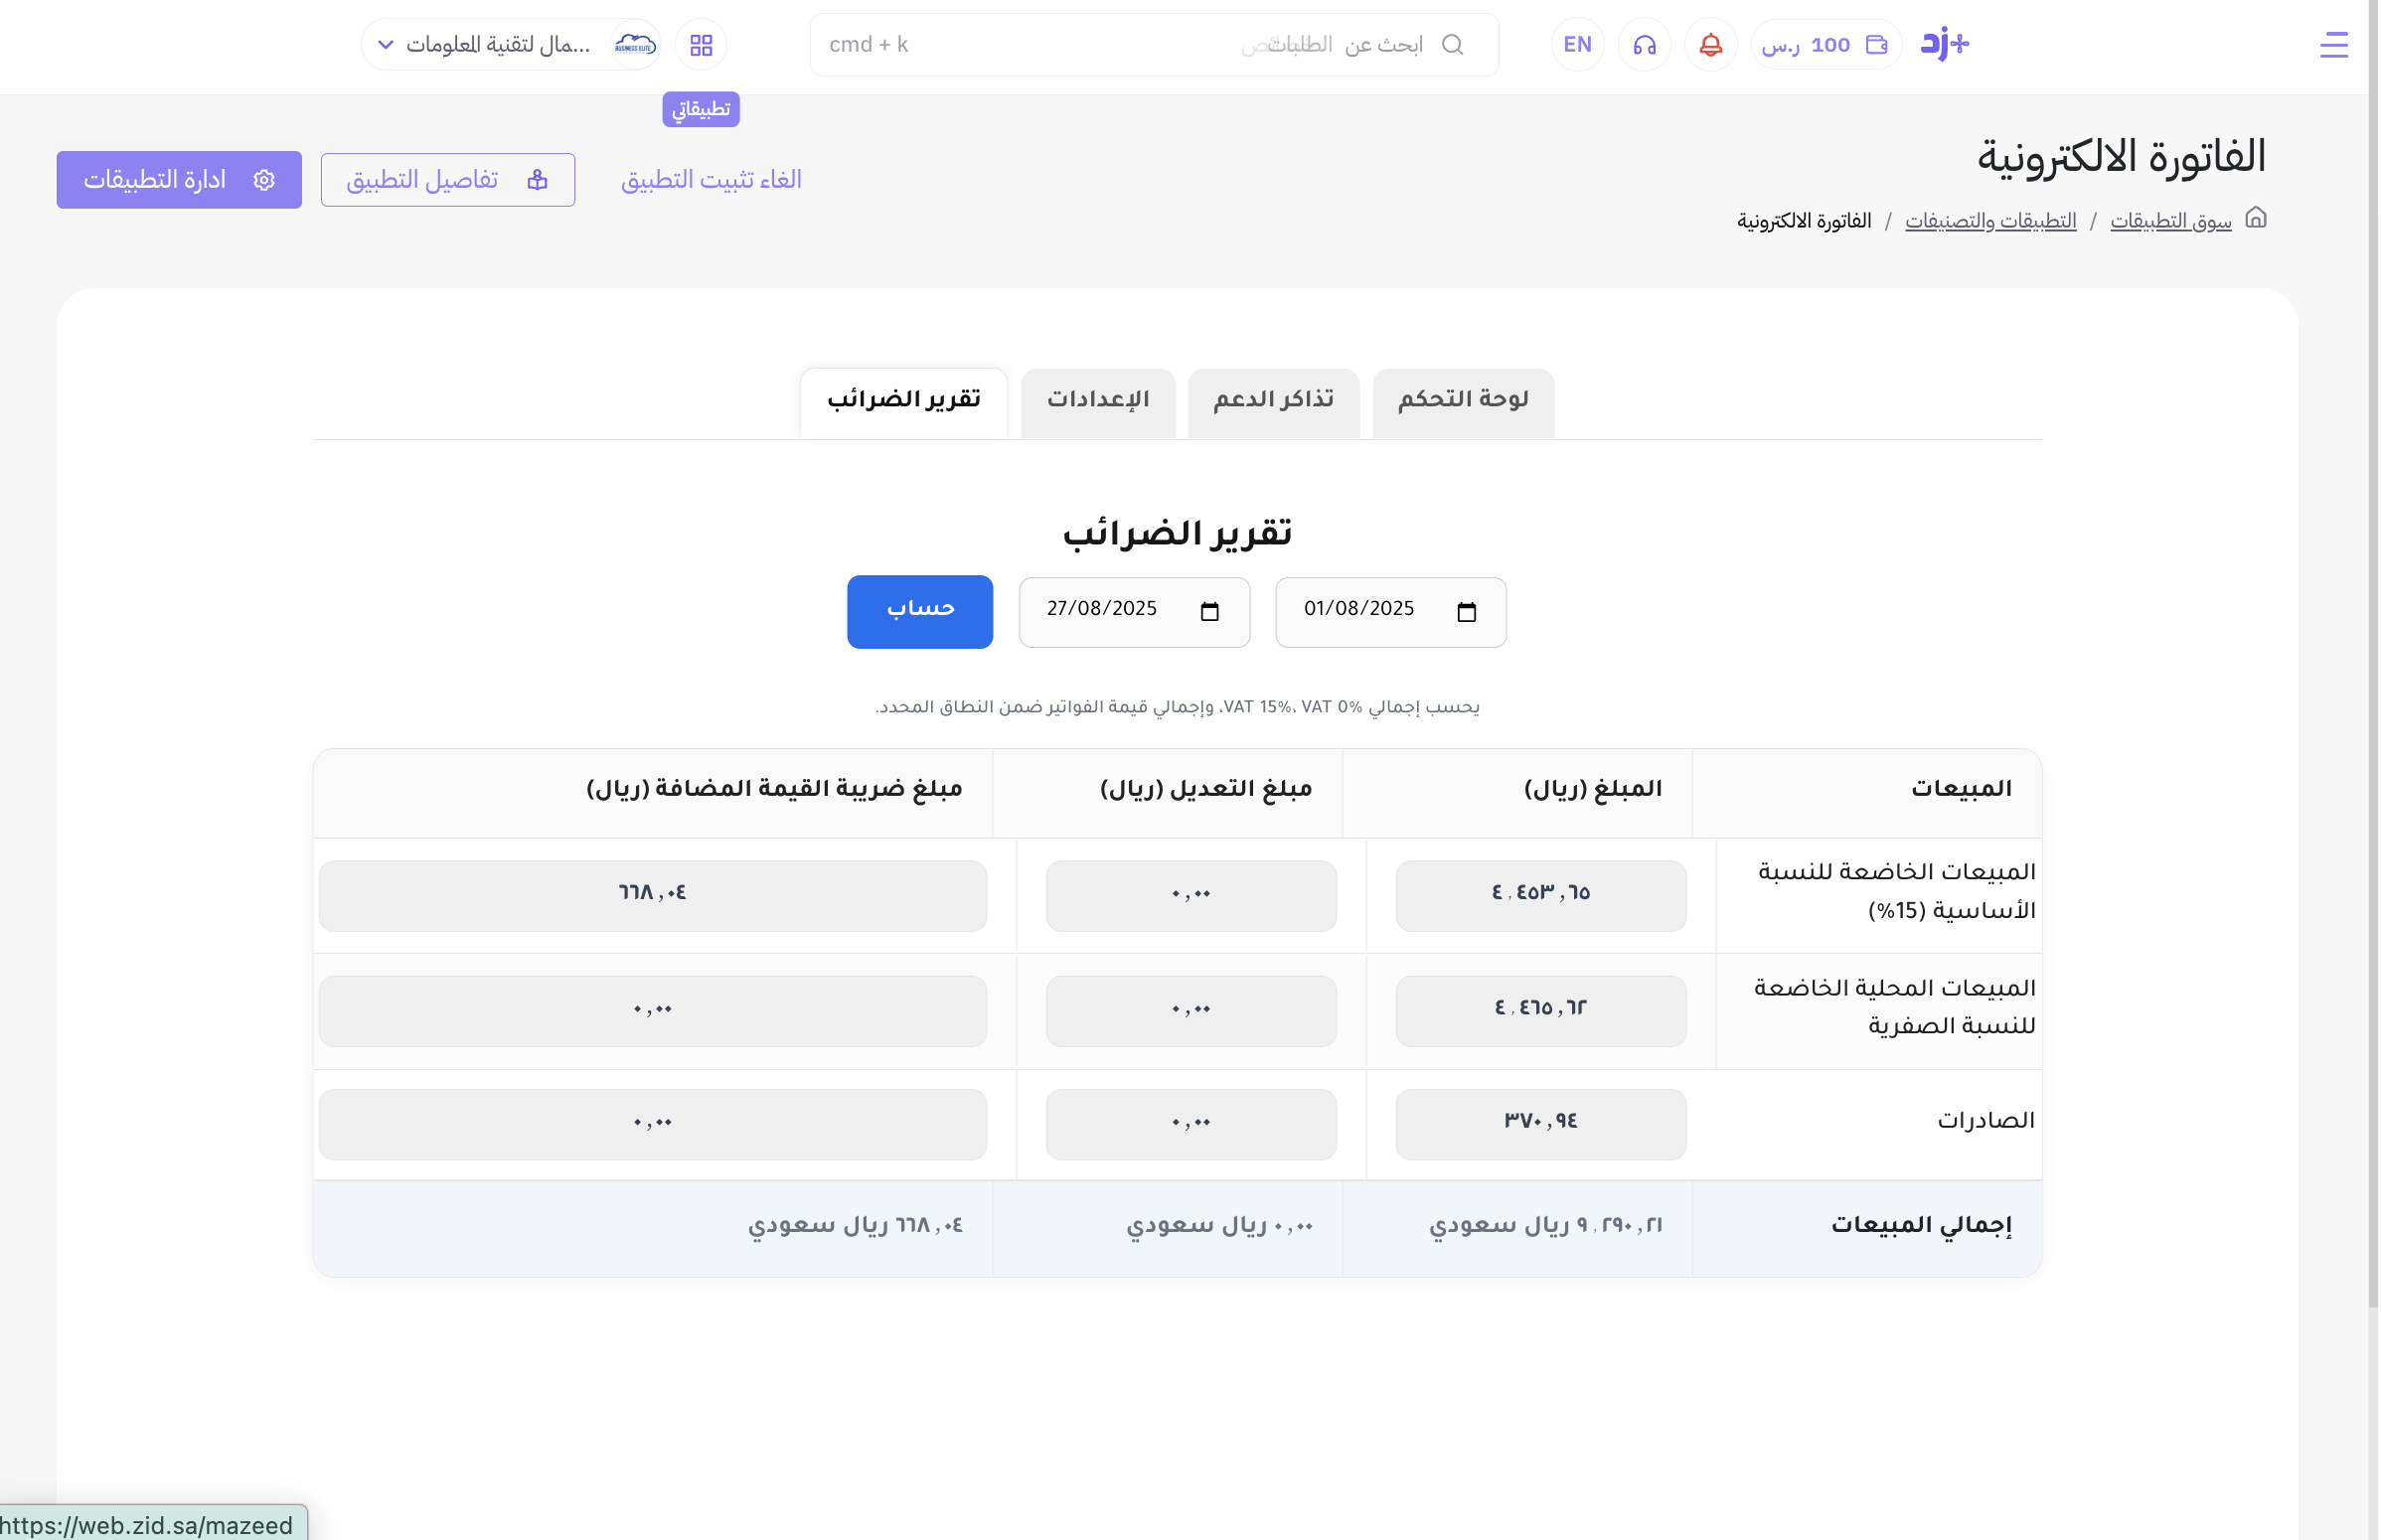Open calendar picker for 27/08/2025 date
2381x1540 pixels.
(x=1209, y=612)
